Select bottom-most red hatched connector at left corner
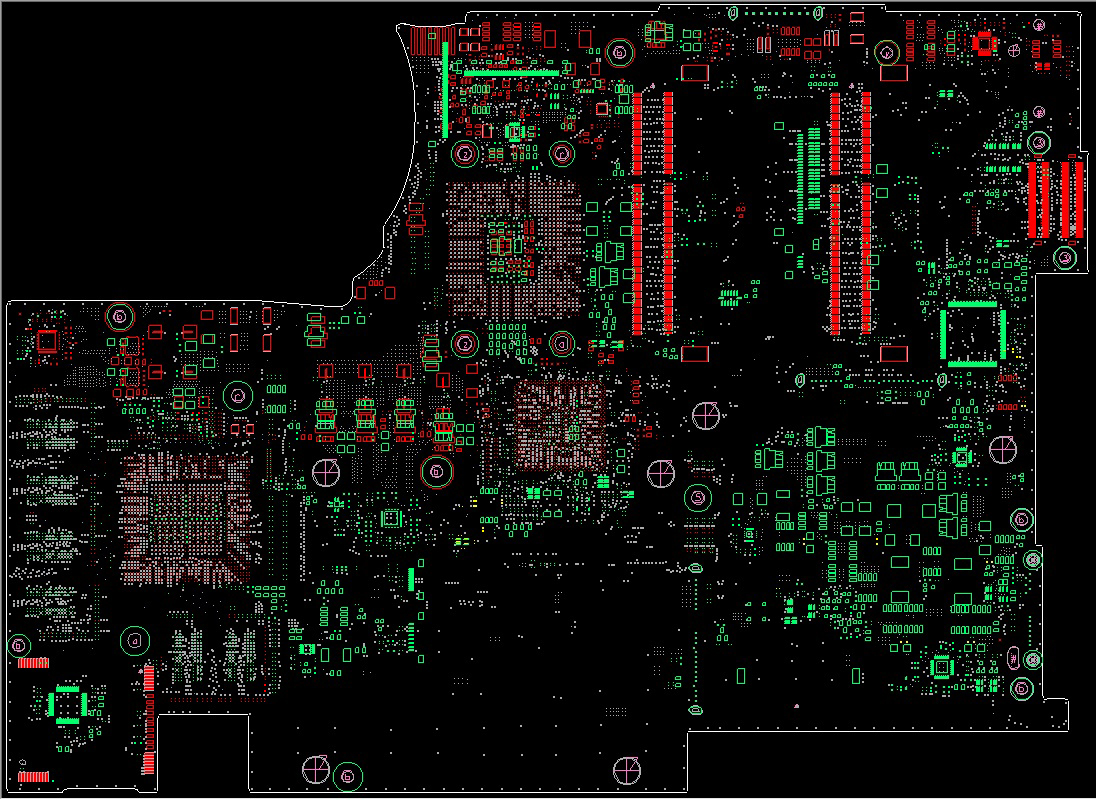Viewport: 1096px width, 800px height. tap(34, 776)
